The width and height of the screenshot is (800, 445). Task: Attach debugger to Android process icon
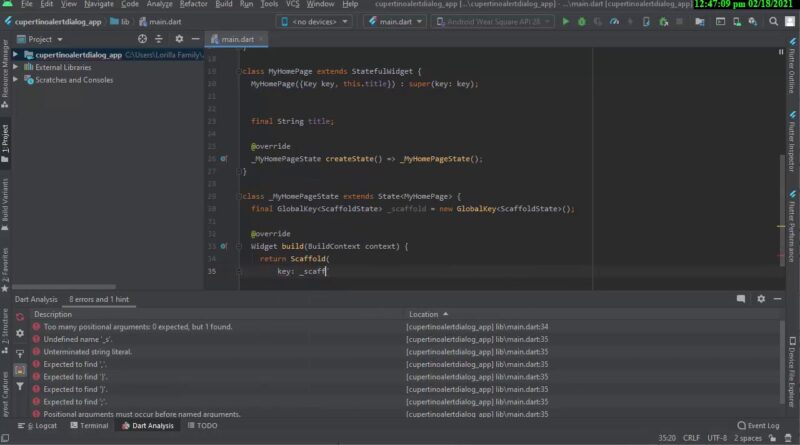coord(663,21)
